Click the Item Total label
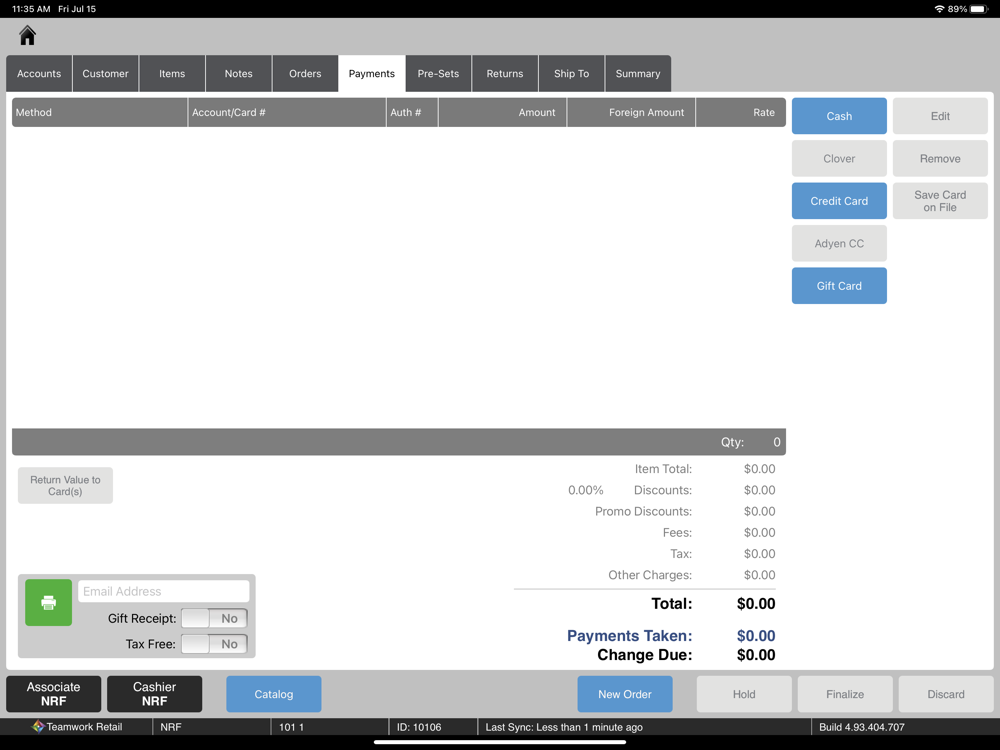Screen dimensions: 1000x750 pyautogui.click(x=663, y=469)
